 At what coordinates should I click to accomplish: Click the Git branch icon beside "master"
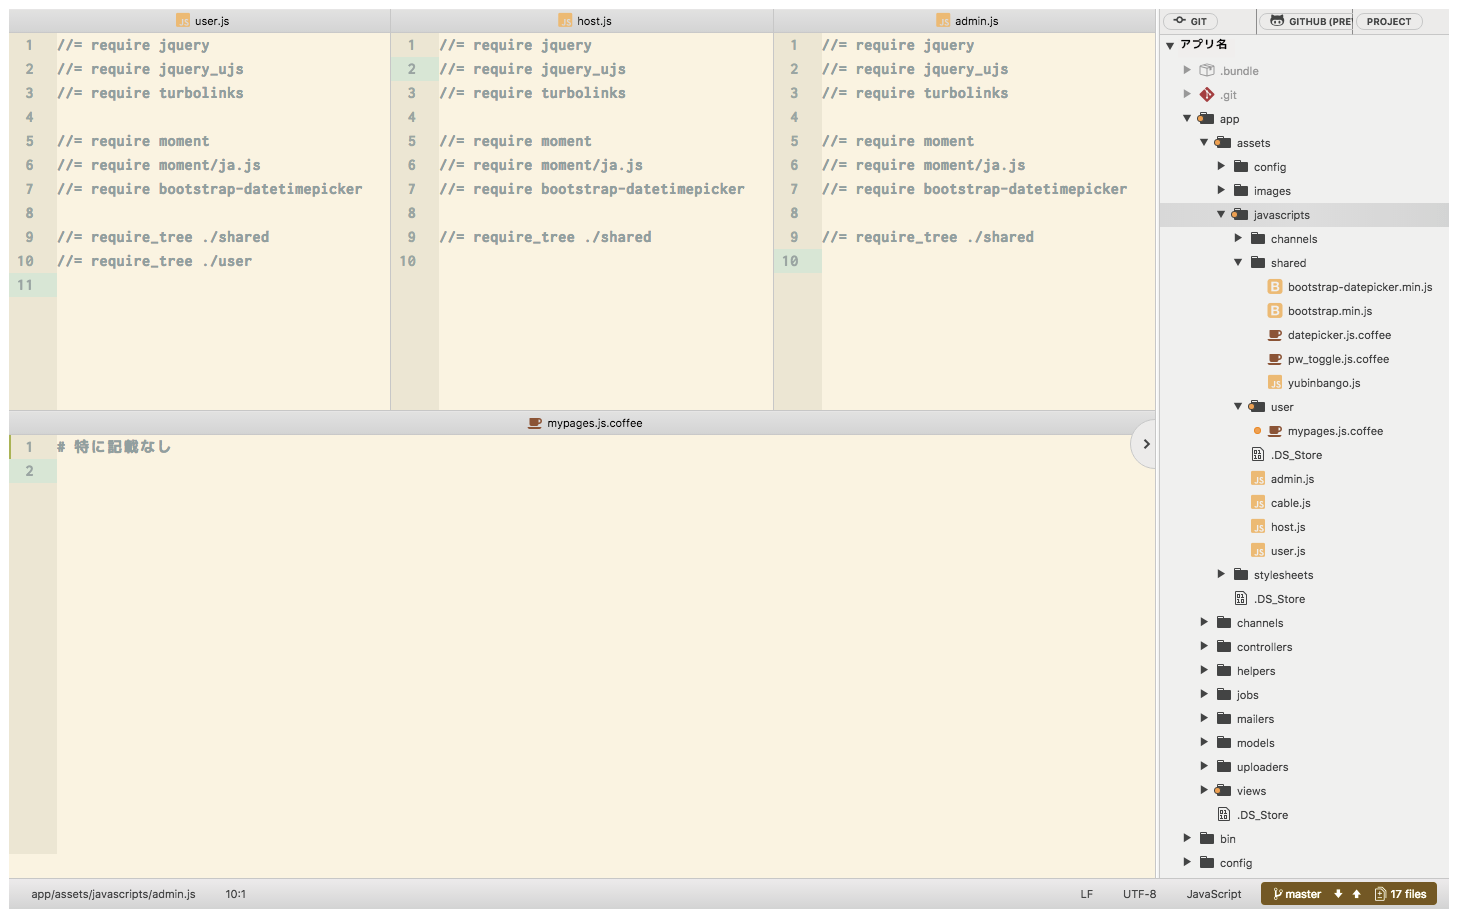[x=1277, y=893]
